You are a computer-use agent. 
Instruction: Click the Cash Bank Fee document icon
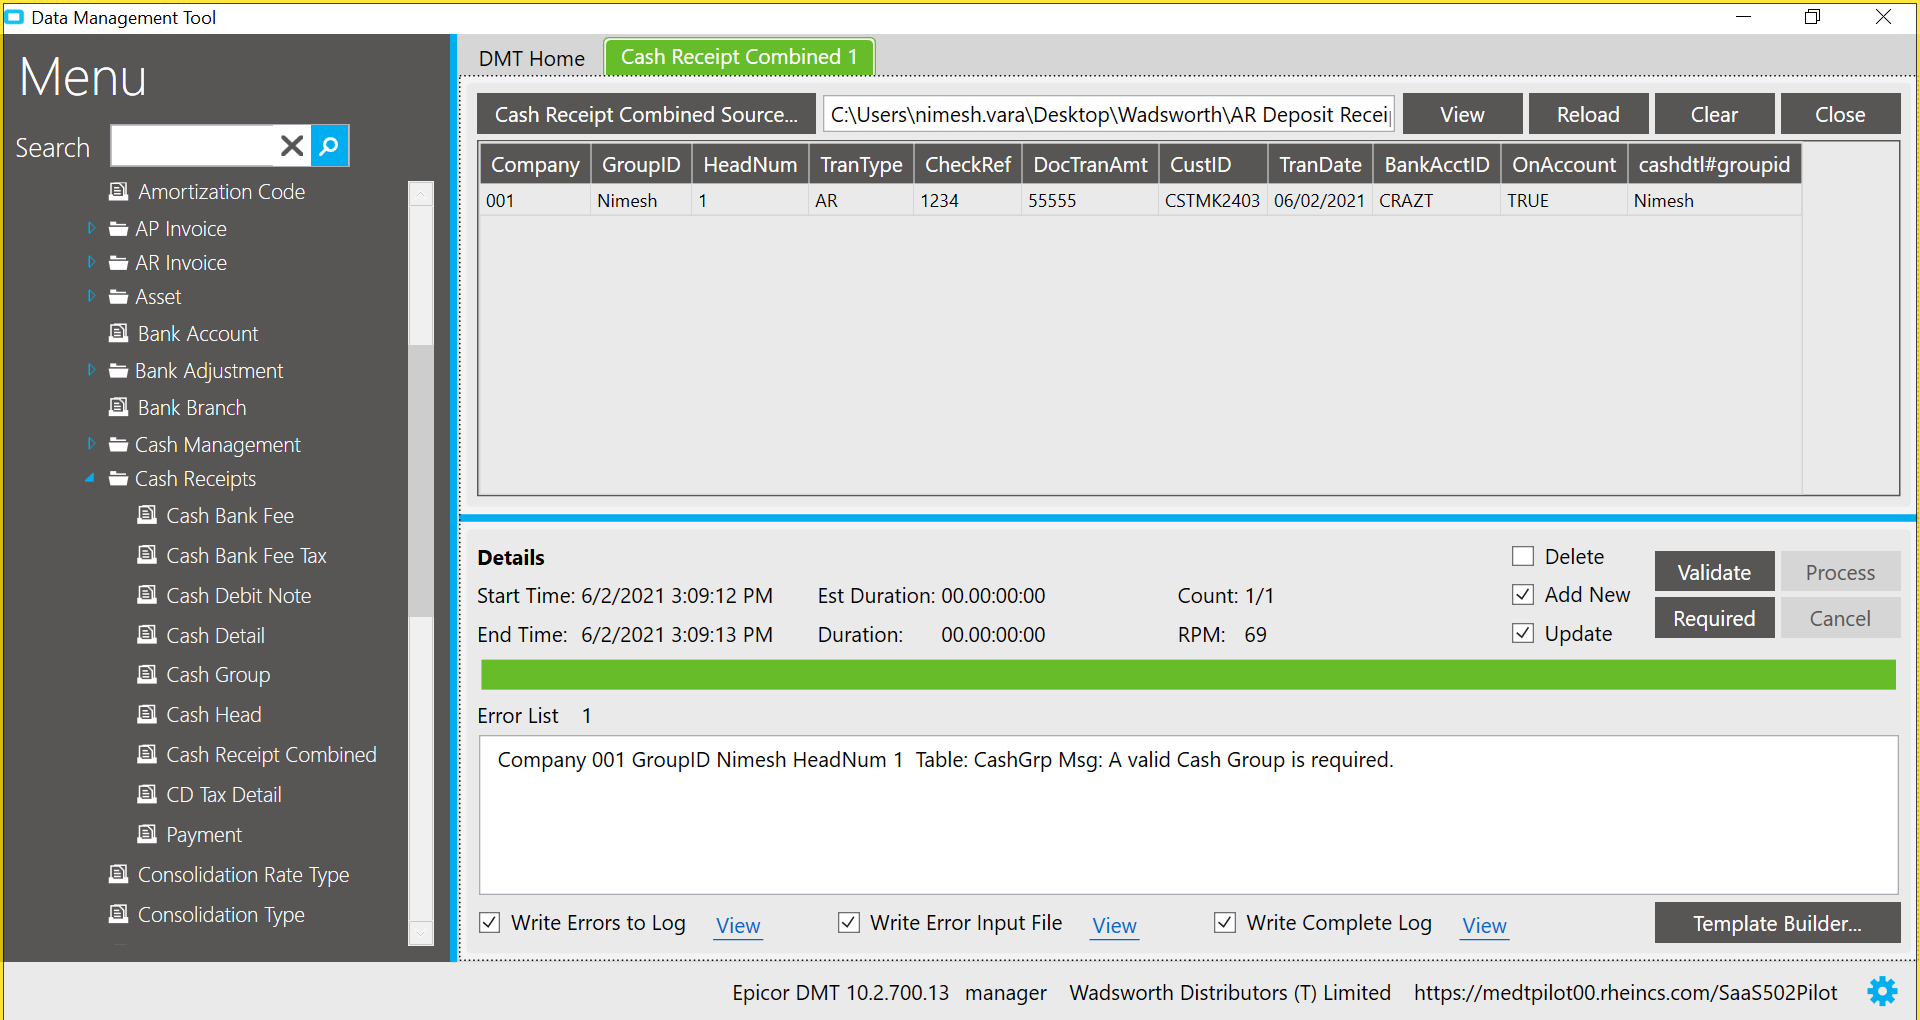147,515
